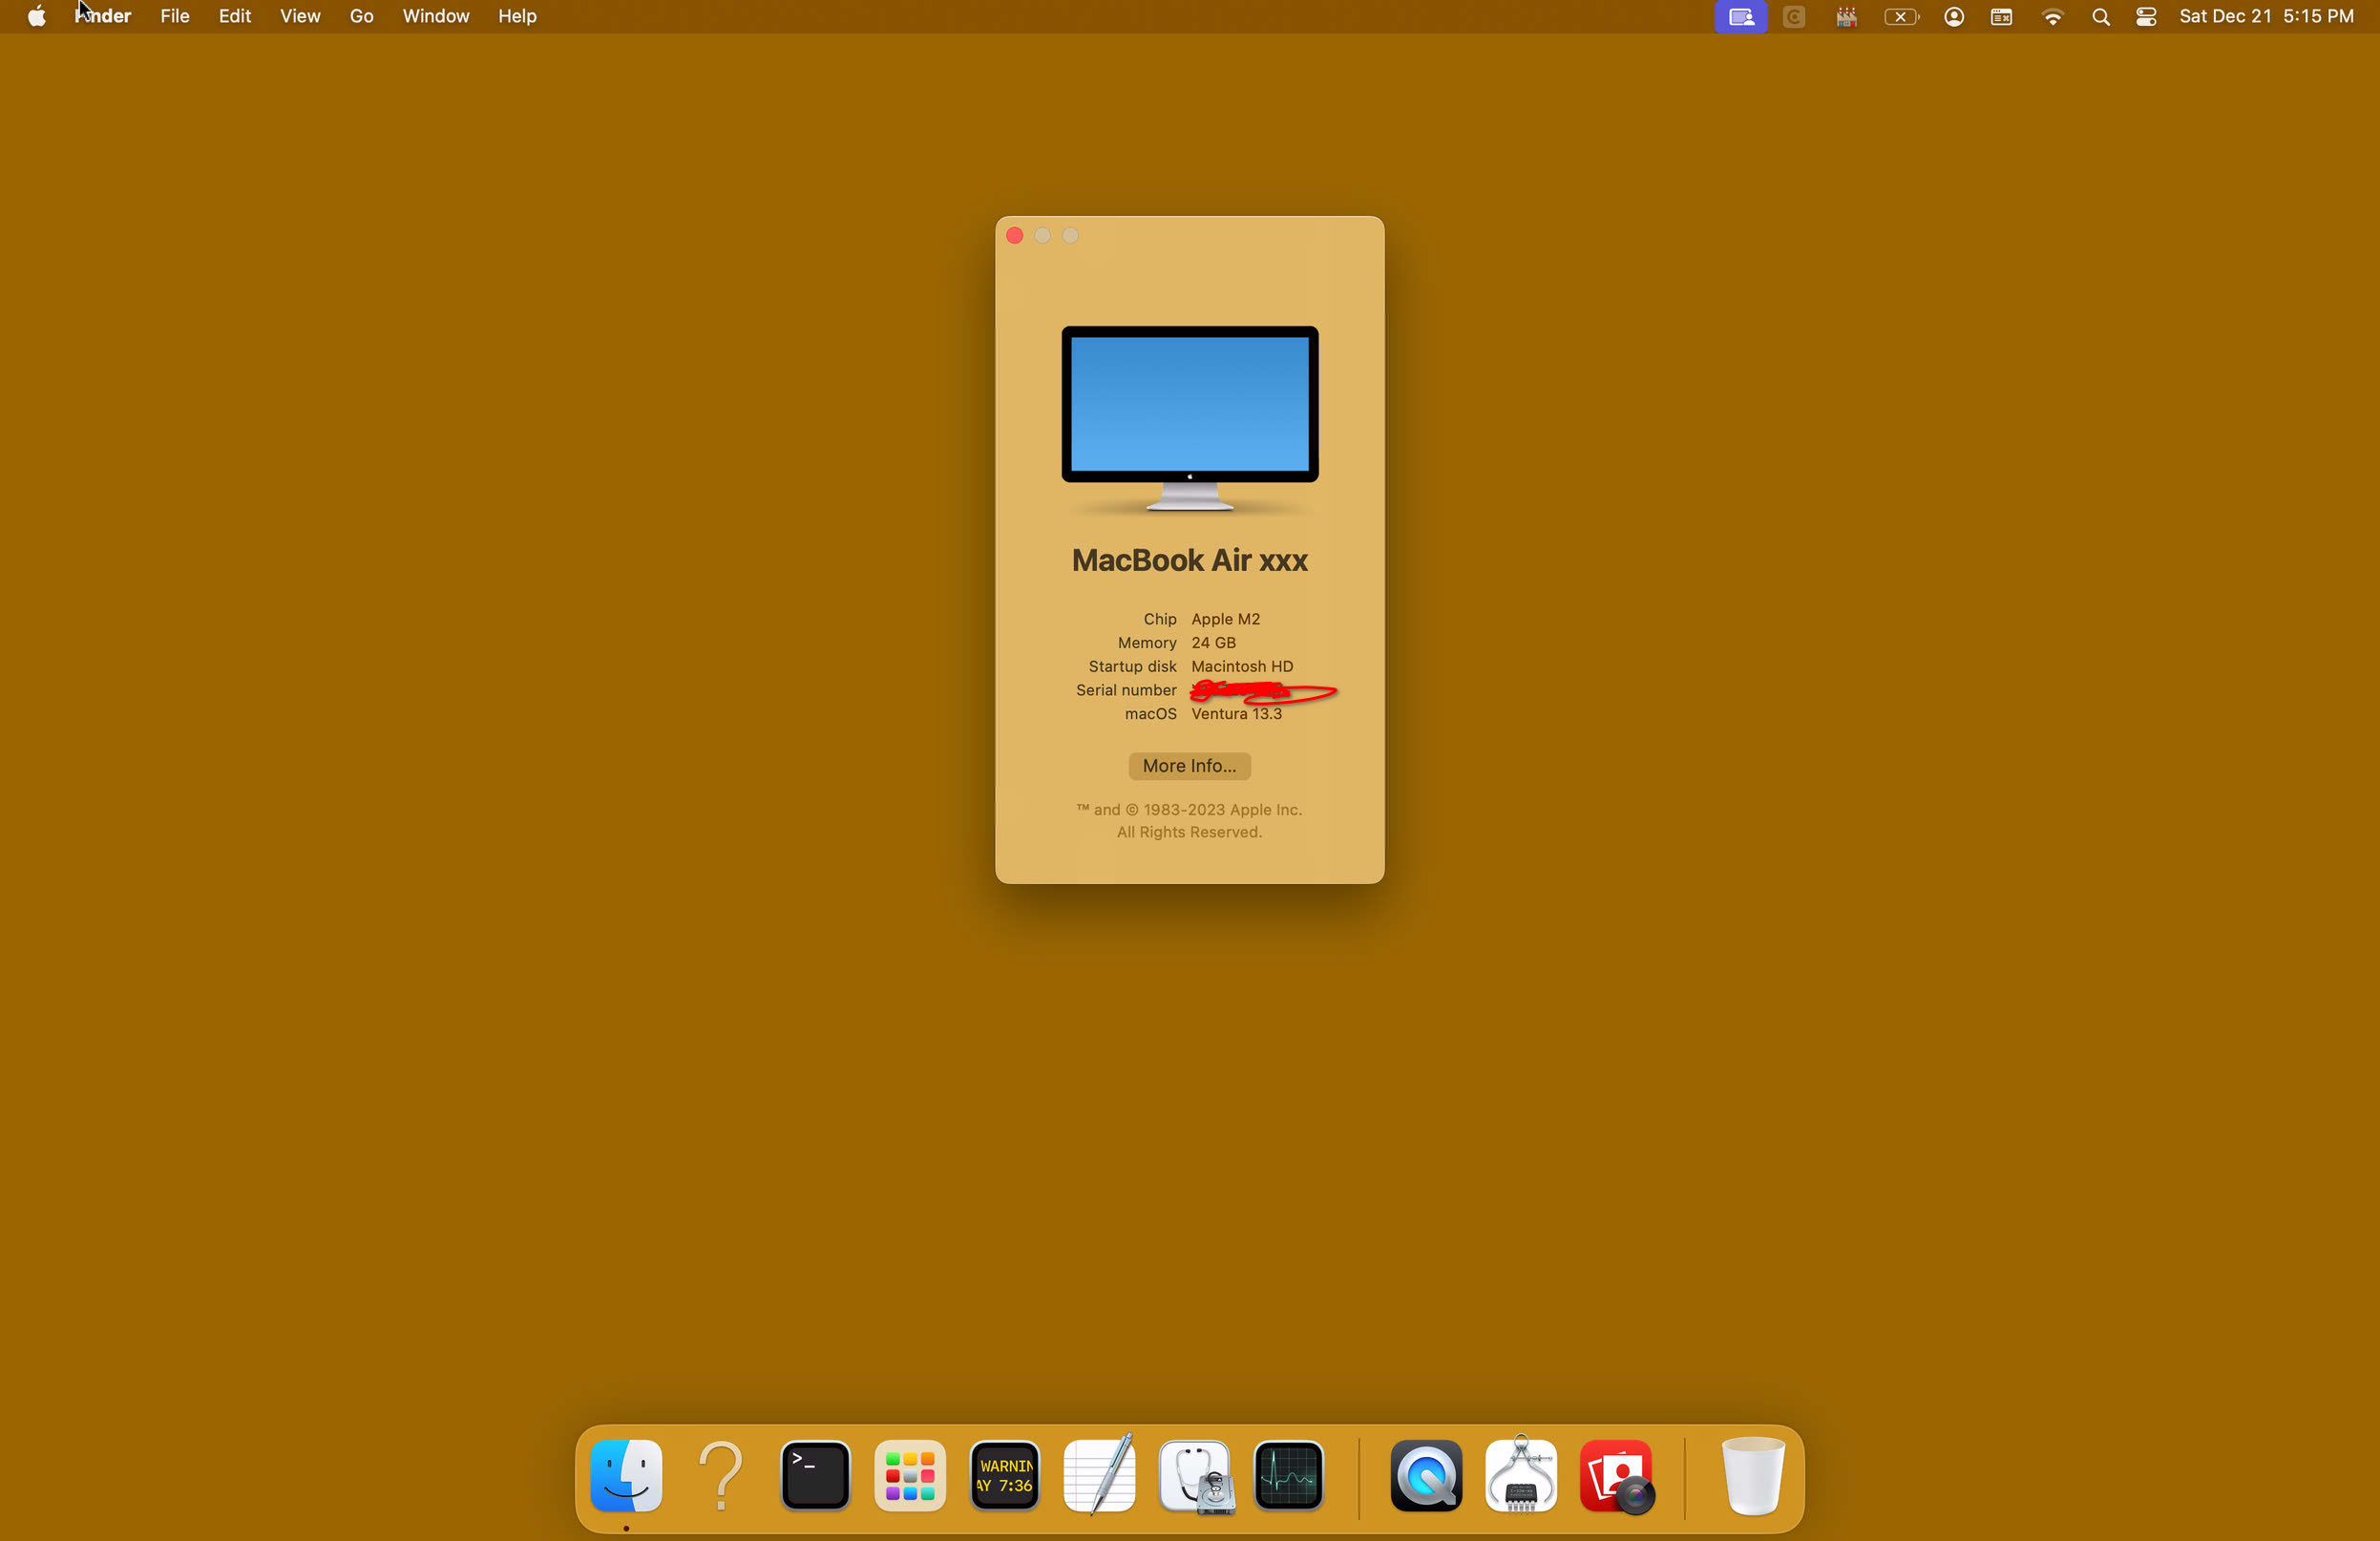2380x1541 pixels.
Task: Click the date and time clock
Action: 2266,16
